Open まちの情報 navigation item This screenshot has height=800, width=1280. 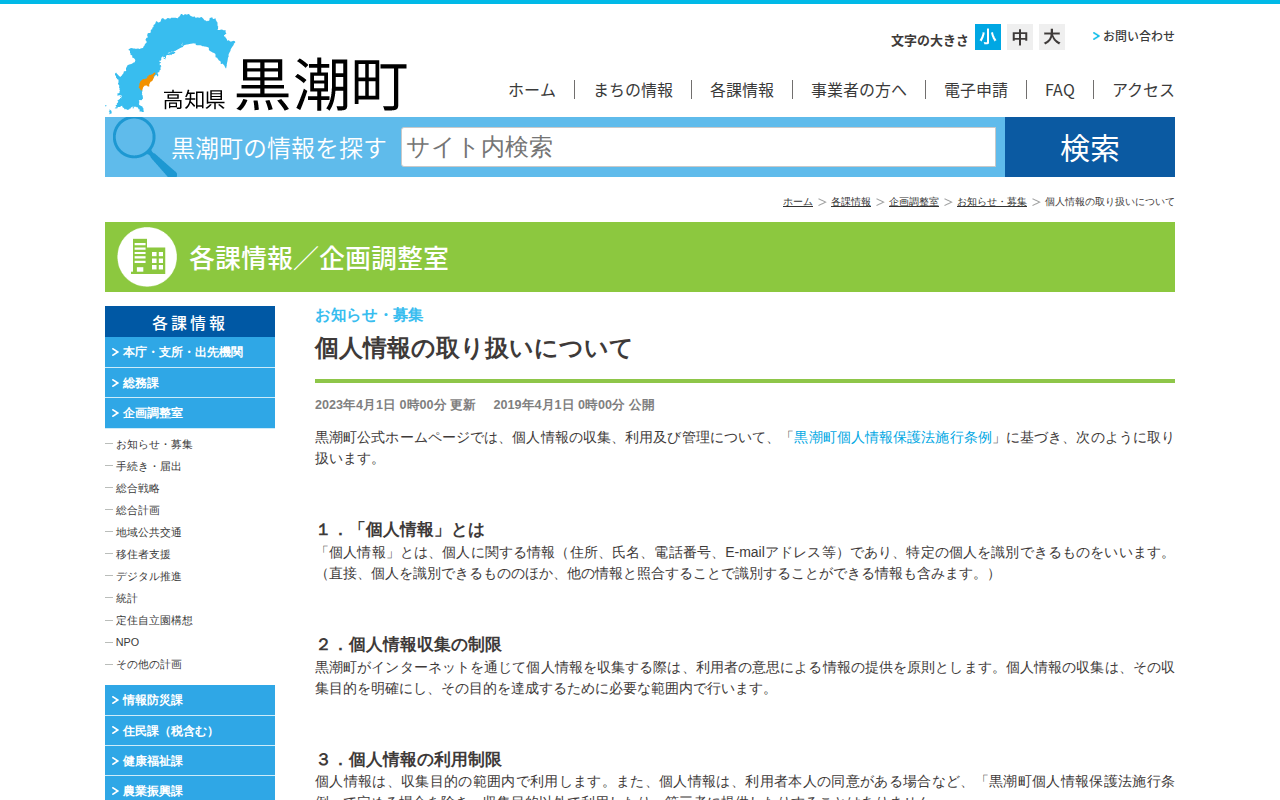633,90
